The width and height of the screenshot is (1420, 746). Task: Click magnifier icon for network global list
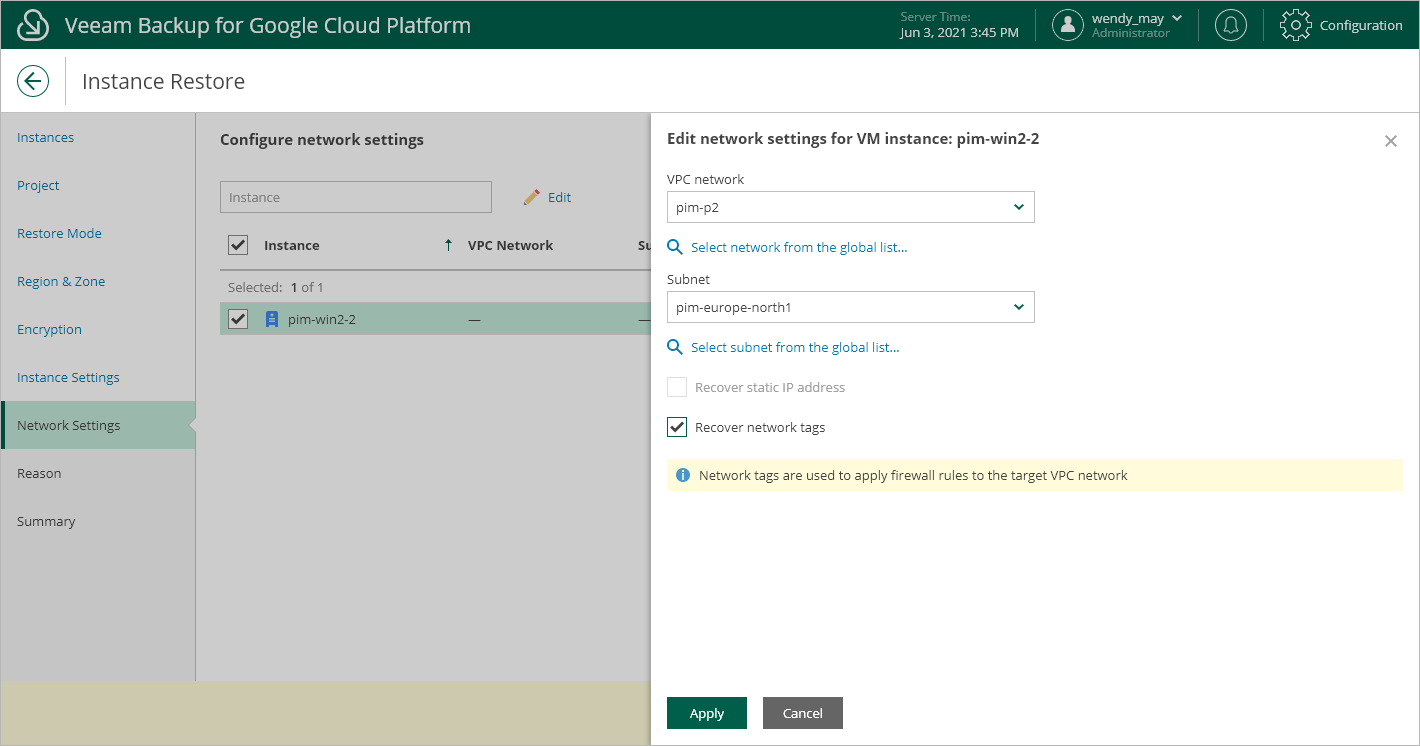(675, 247)
